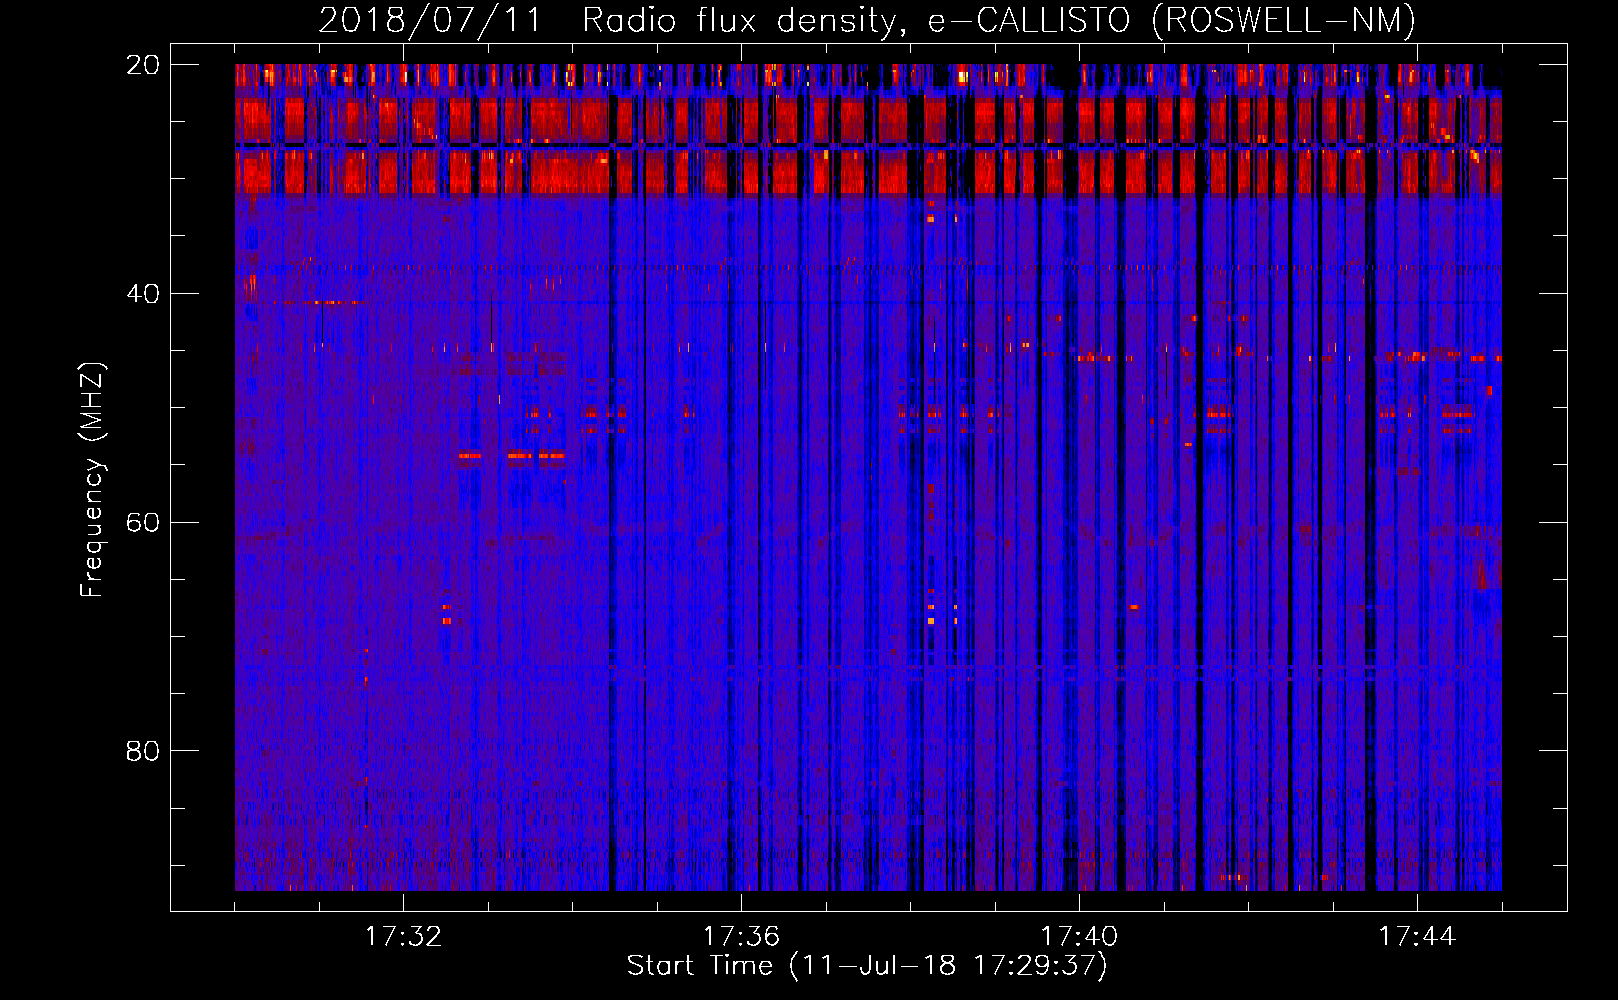
Task: Click the plot title 'Radio flux density, e-CALLISTO (ROSWELL-NM)'
Action: click(999, 20)
